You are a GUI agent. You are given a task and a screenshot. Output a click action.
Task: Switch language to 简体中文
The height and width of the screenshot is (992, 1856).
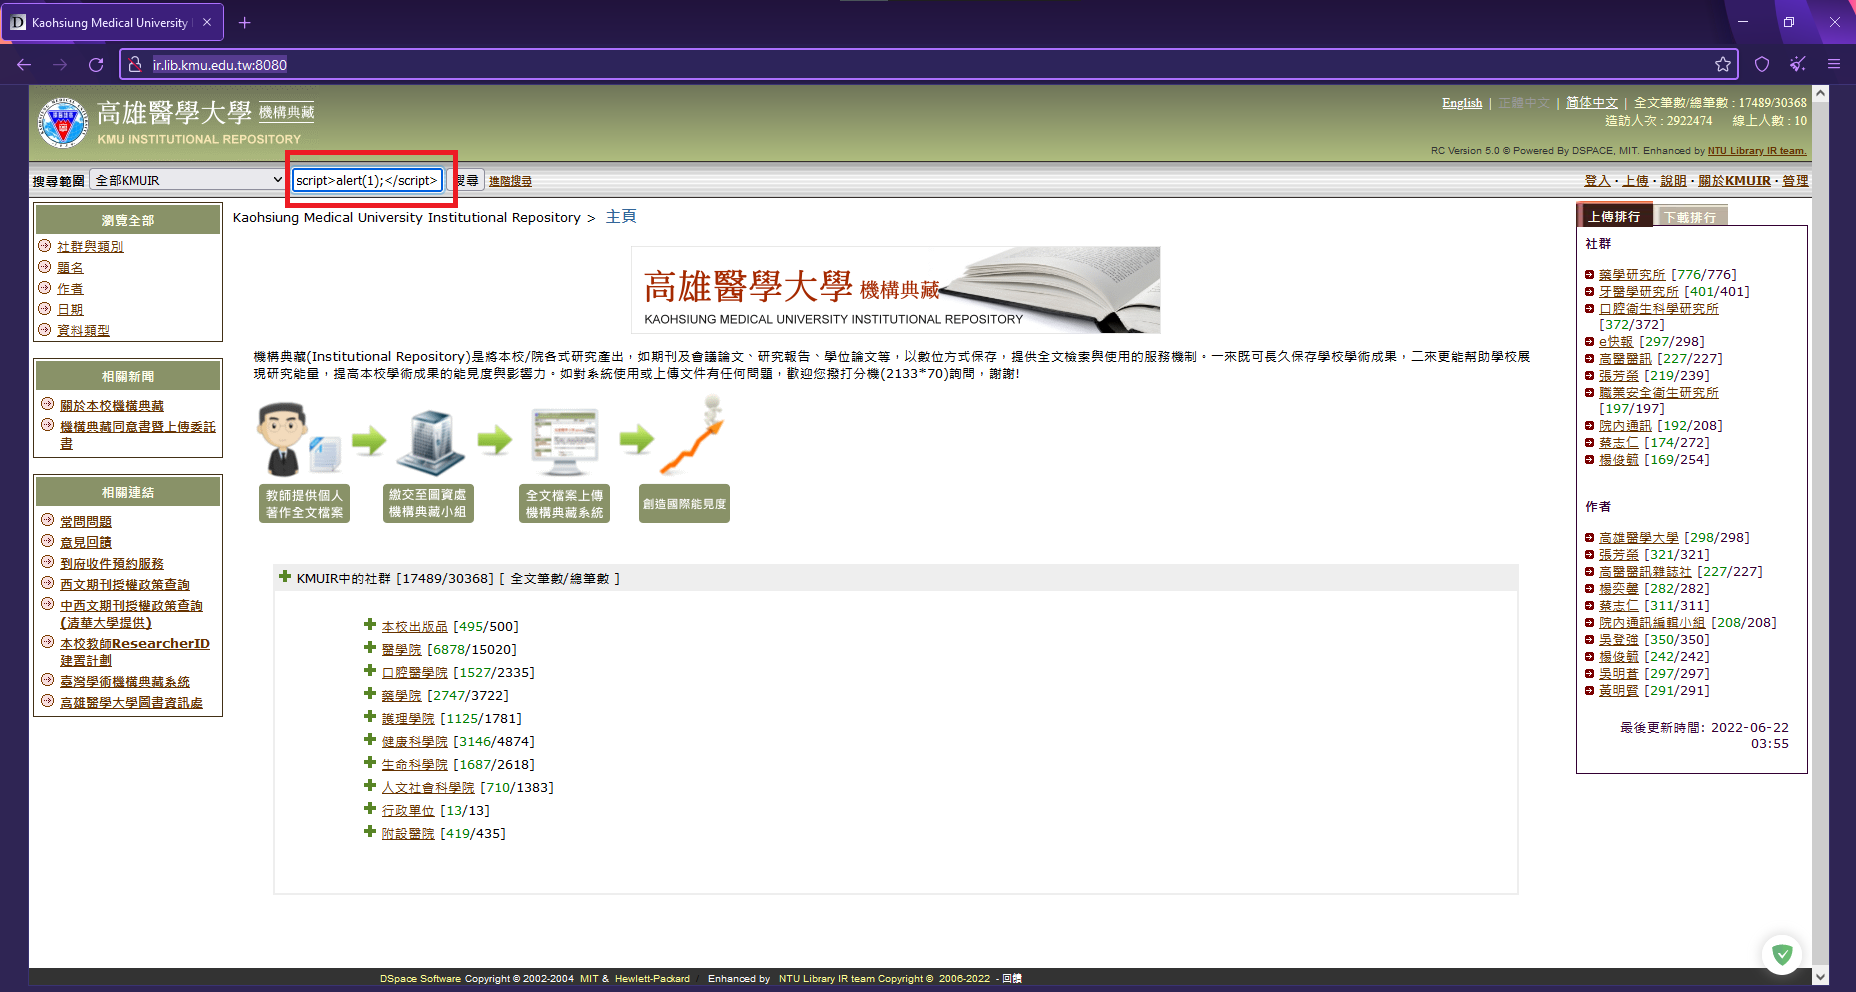(1592, 103)
